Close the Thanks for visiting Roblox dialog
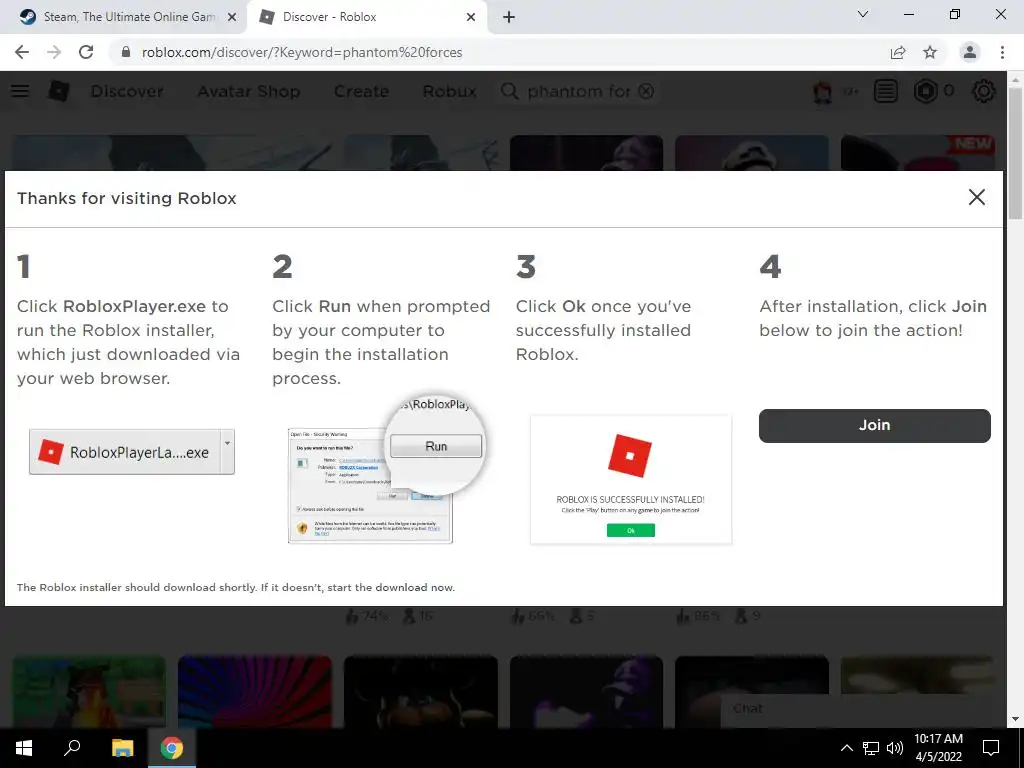 point(976,197)
